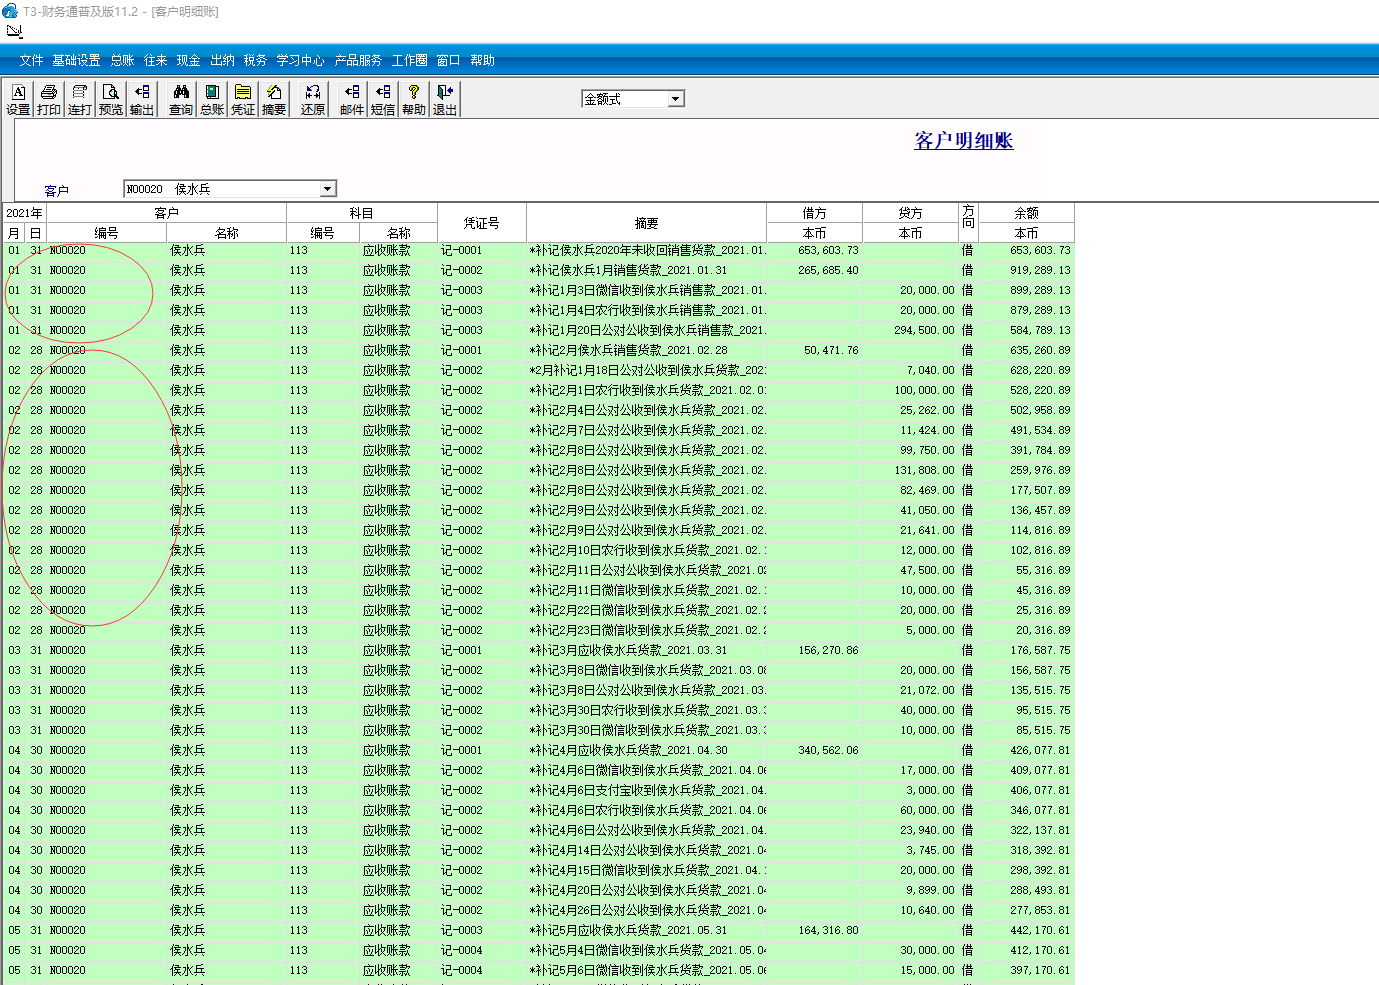This screenshot has height=985, width=1379.
Task: Select debit amount cell 156,270.86
Action: coord(814,651)
